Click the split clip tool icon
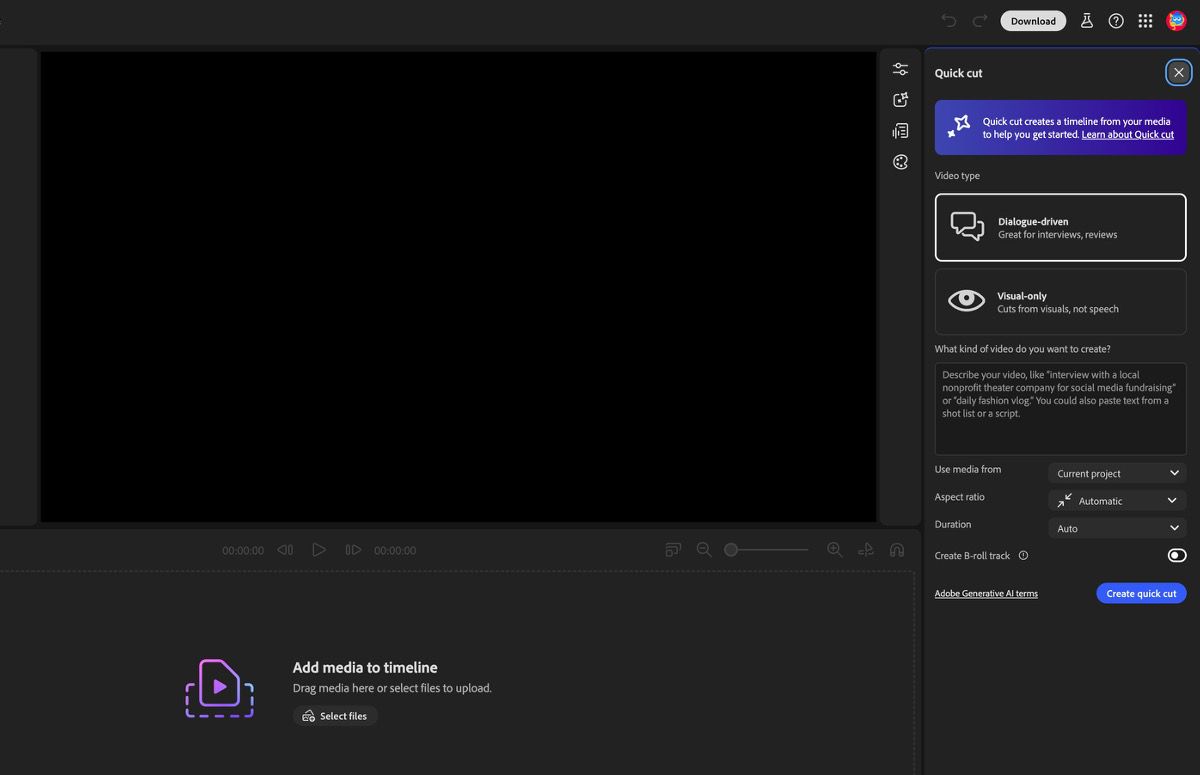The height and width of the screenshot is (775, 1200). [866, 550]
